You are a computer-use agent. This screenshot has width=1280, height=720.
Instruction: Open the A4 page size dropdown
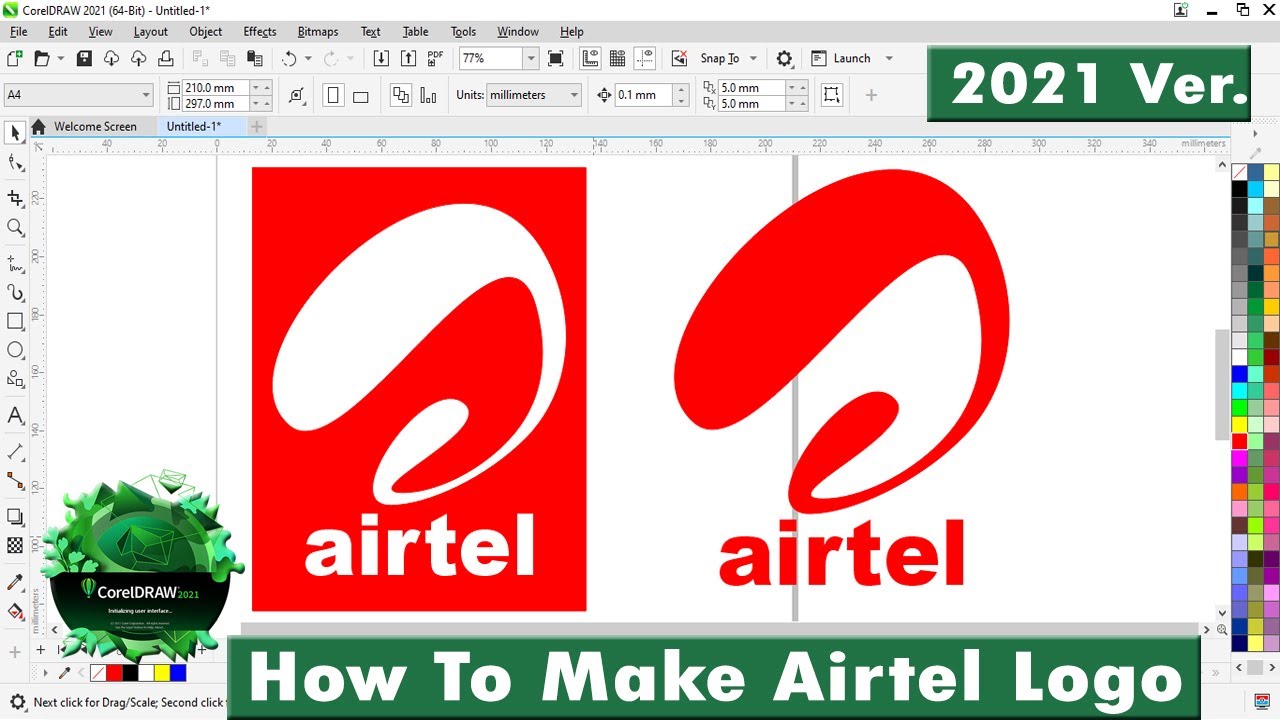(146, 95)
